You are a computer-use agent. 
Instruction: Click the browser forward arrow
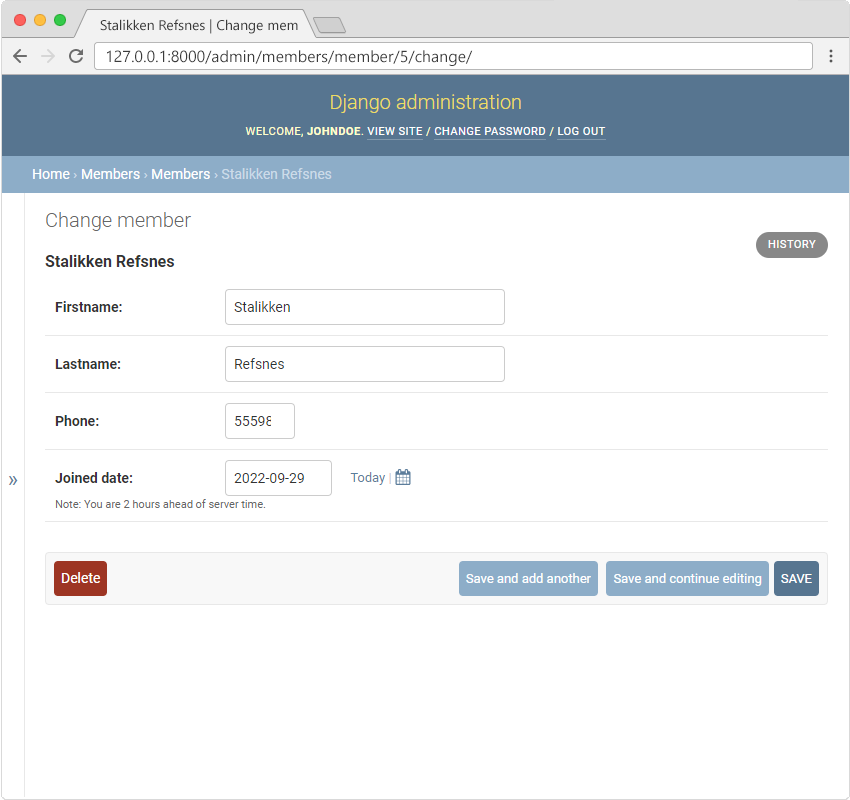coord(47,56)
